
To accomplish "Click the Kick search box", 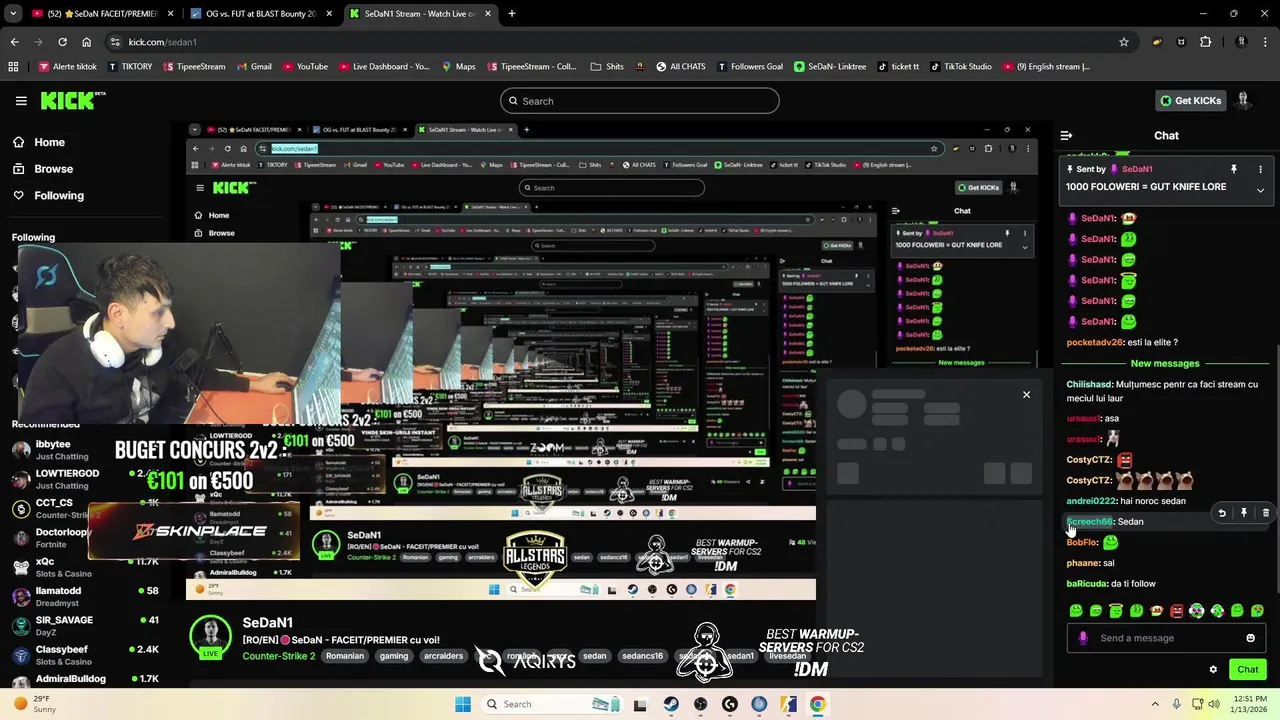I will point(640,101).
